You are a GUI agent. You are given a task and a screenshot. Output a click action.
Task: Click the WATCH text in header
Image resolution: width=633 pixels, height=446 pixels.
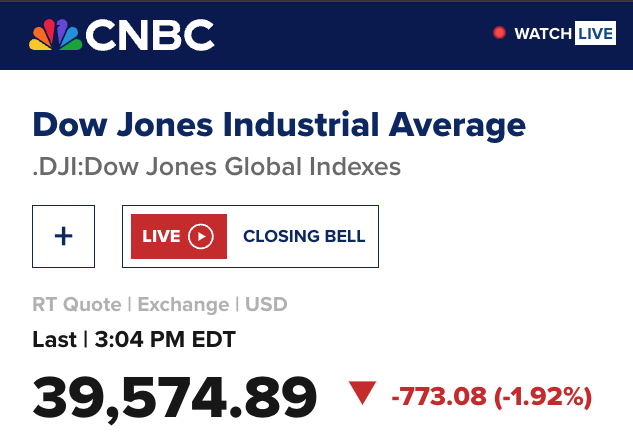point(542,34)
